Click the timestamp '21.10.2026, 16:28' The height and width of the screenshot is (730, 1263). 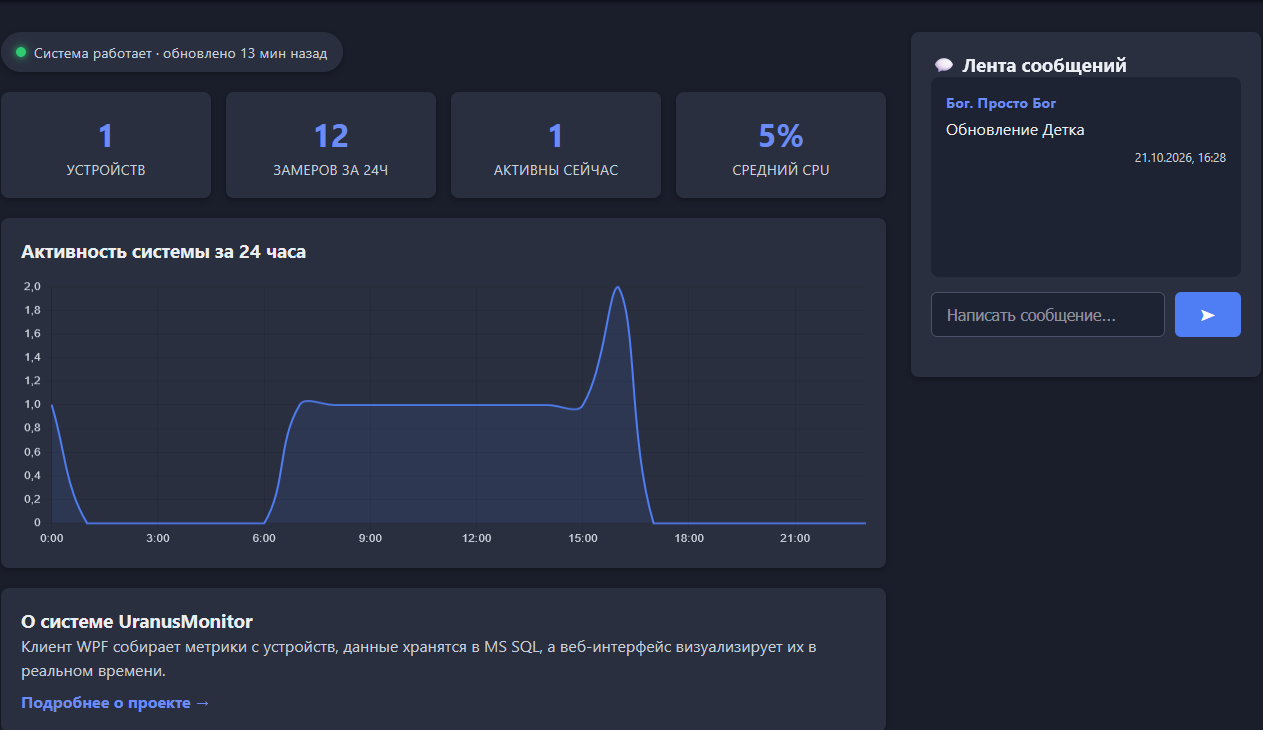click(x=1180, y=158)
